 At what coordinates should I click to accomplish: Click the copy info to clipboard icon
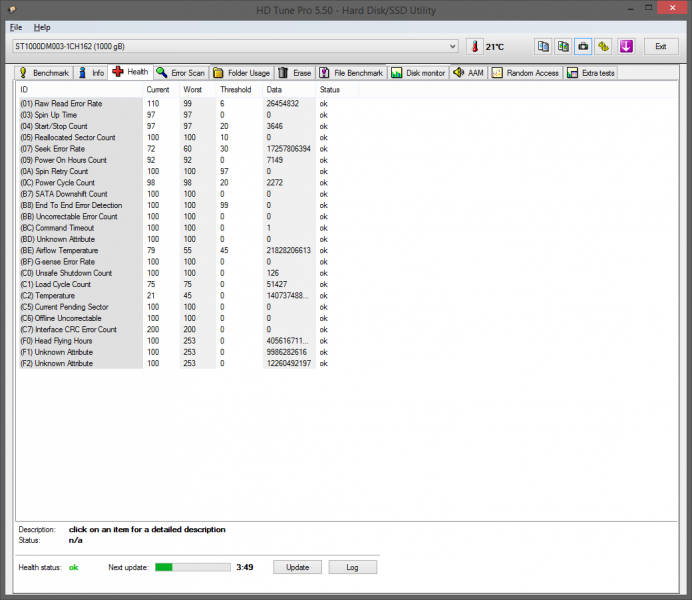pos(542,46)
